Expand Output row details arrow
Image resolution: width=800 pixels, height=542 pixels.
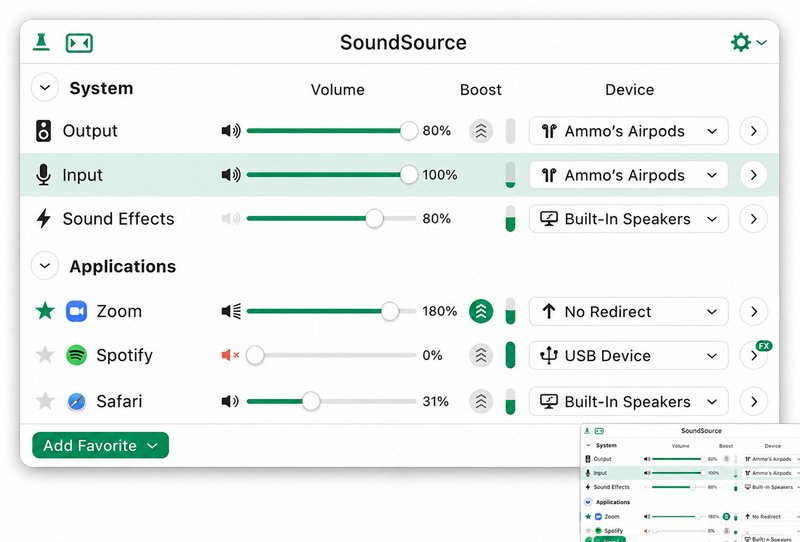tap(754, 131)
